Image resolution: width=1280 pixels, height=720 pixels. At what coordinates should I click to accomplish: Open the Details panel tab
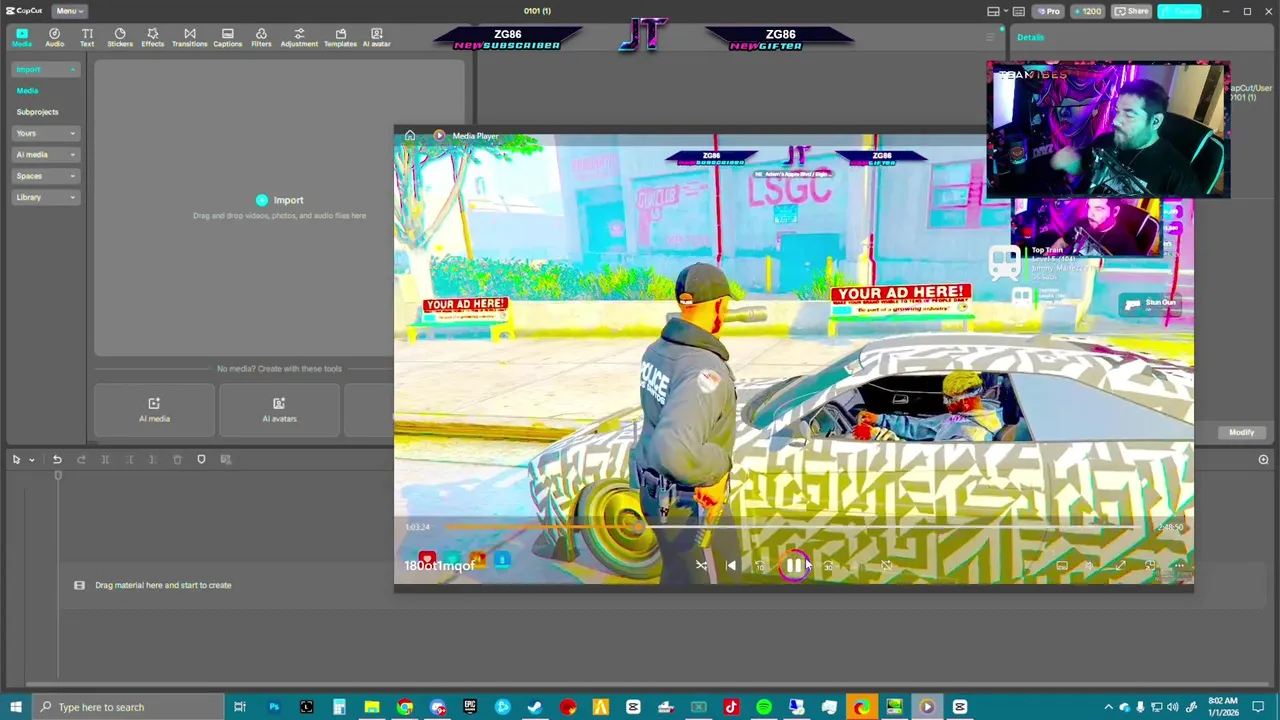click(1031, 38)
